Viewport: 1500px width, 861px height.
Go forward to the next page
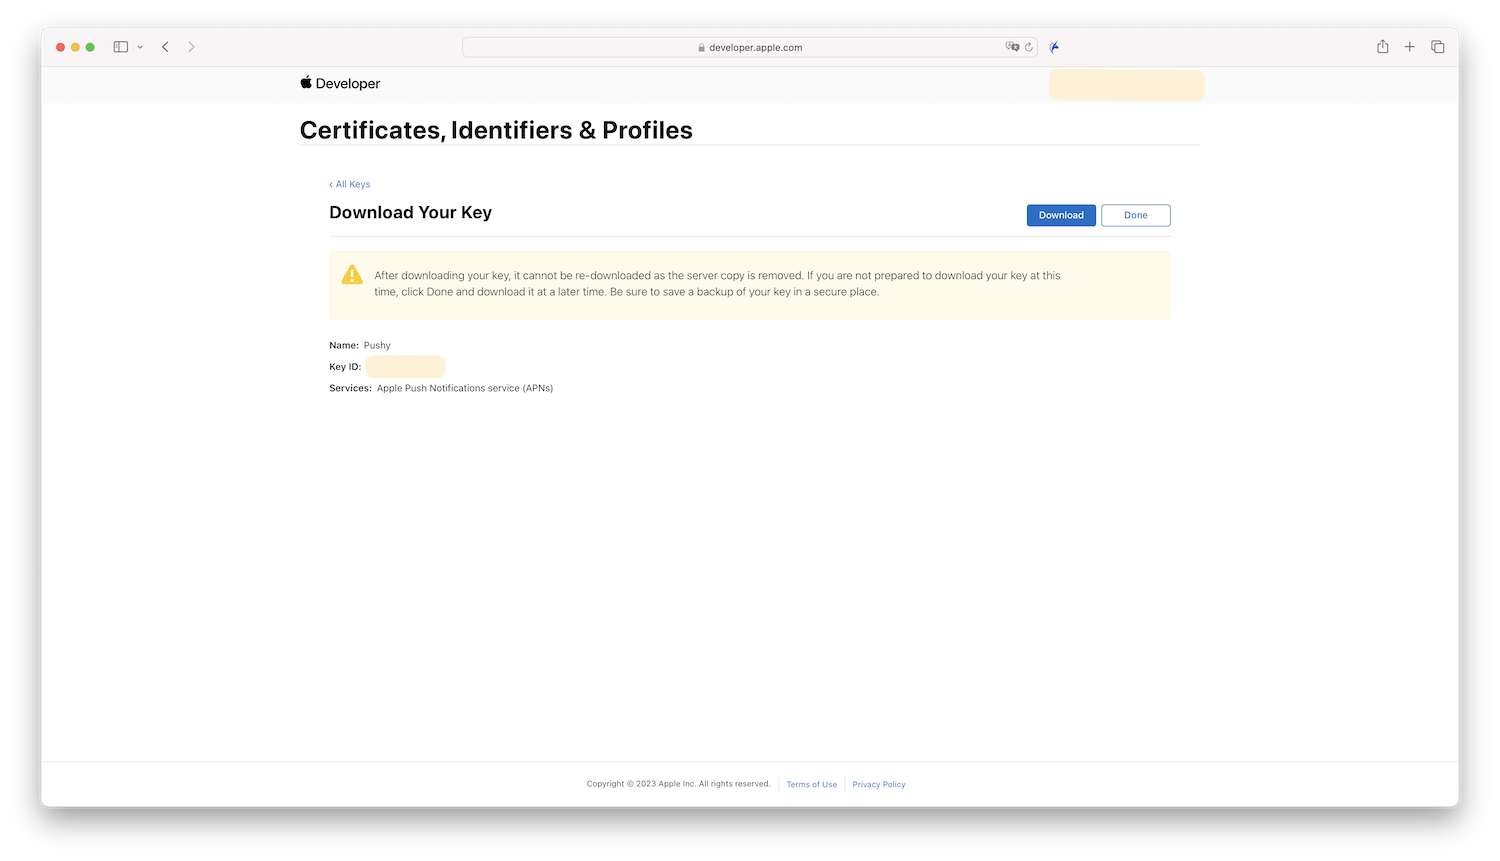click(x=191, y=47)
